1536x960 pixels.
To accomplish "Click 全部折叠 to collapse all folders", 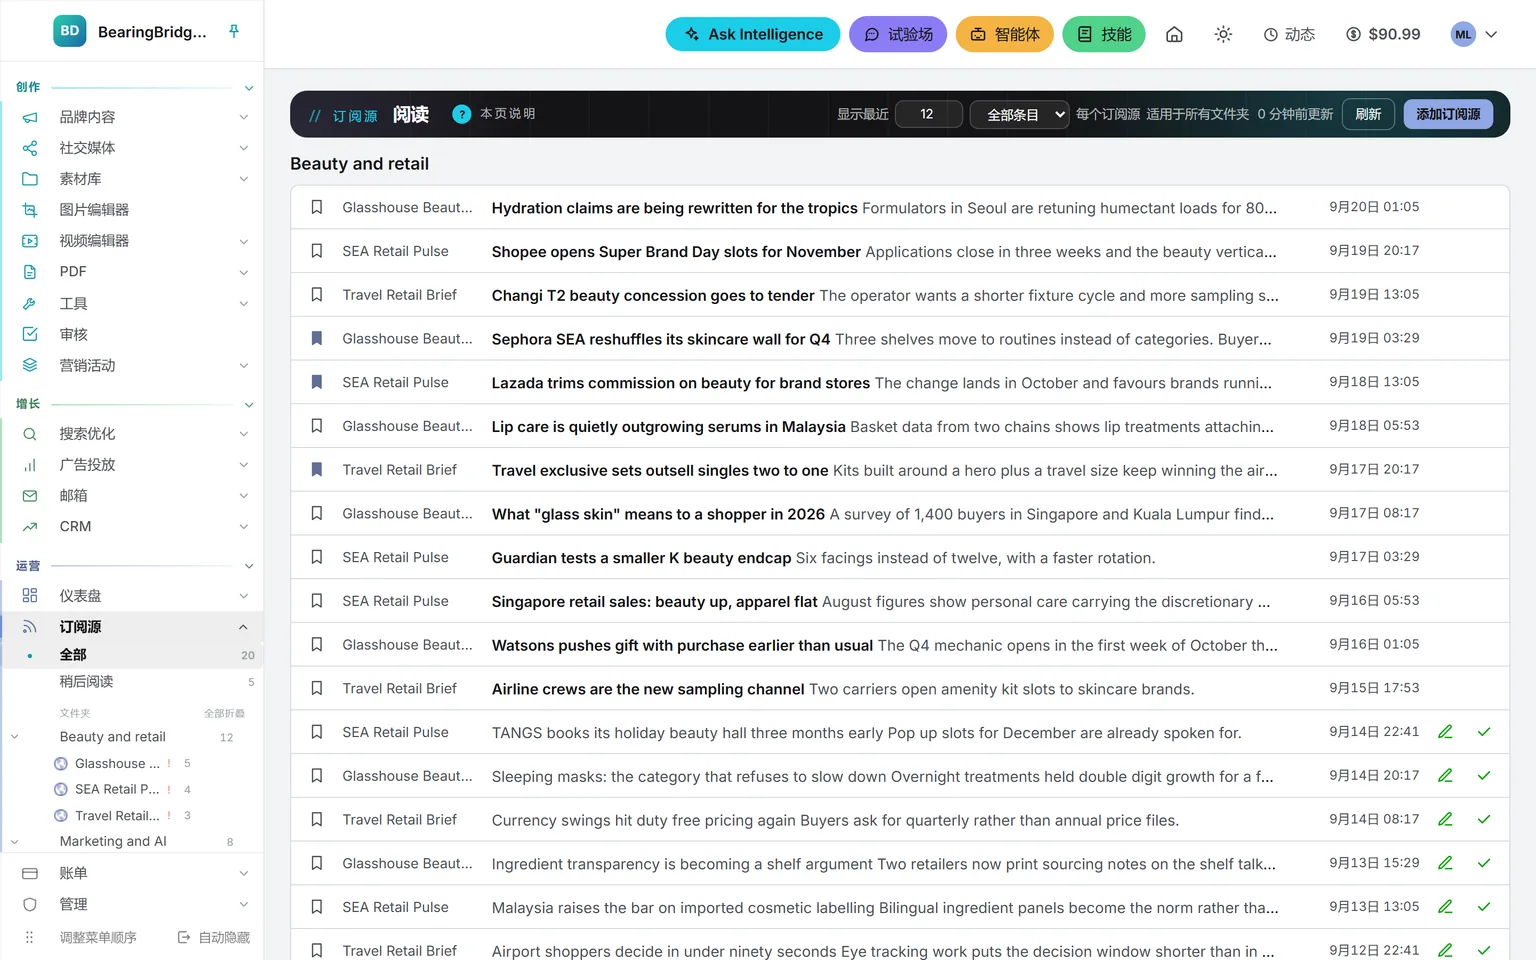I will (224, 713).
